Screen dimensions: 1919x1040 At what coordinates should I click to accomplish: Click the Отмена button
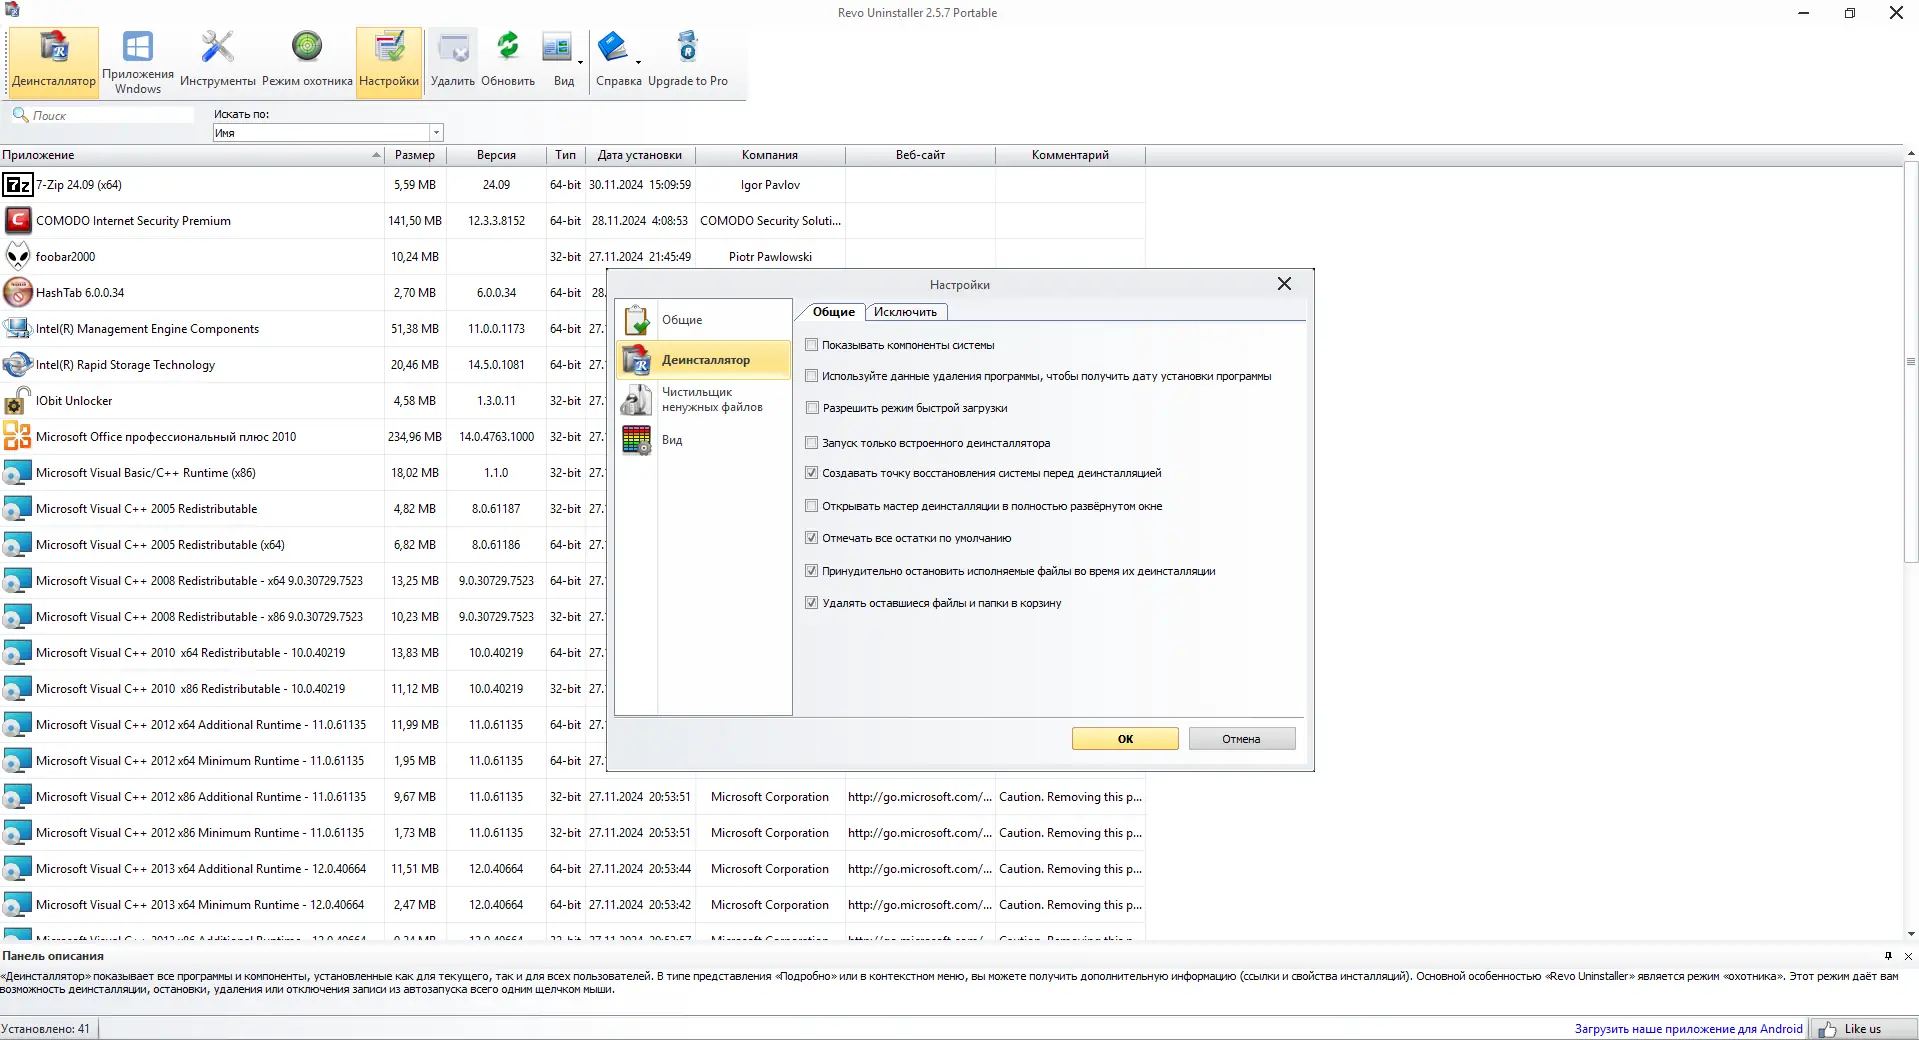tap(1241, 739)
